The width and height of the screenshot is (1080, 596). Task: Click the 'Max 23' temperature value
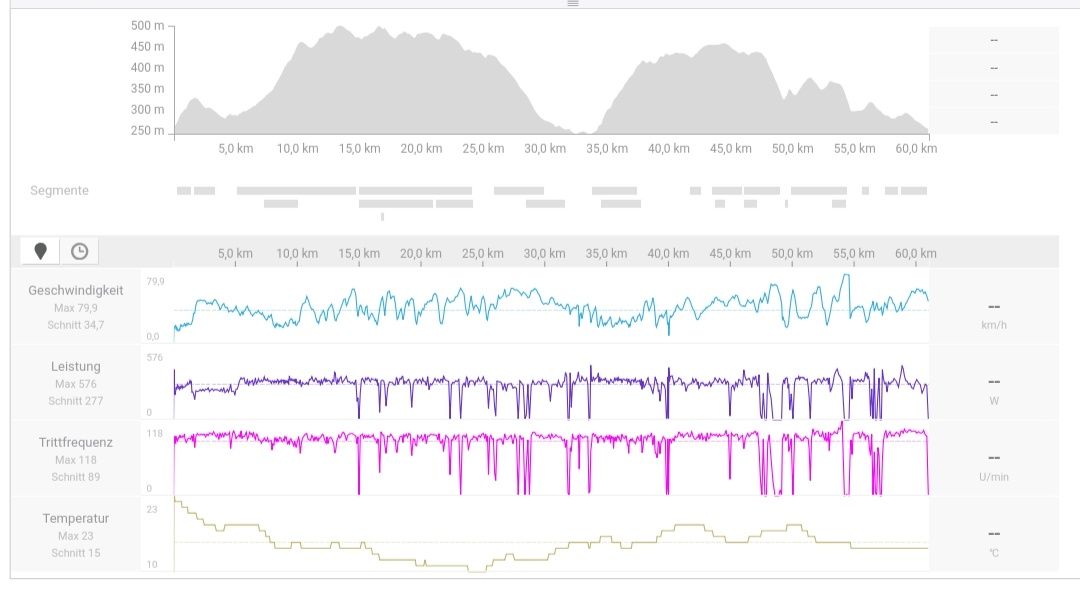76,535
